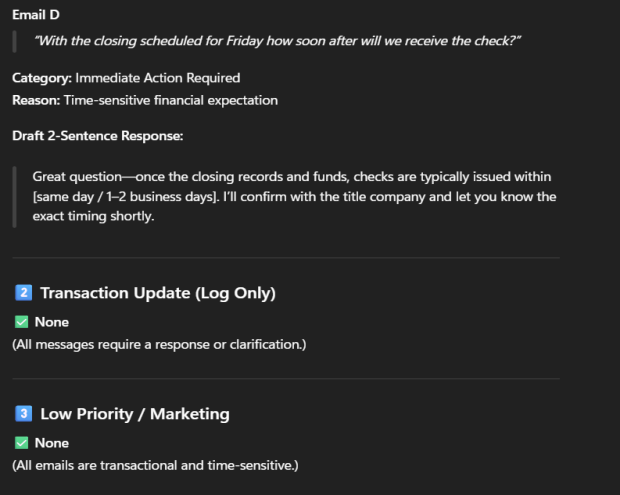
Task: Click the blue number 2 icon
Action: tap(24, 293)
